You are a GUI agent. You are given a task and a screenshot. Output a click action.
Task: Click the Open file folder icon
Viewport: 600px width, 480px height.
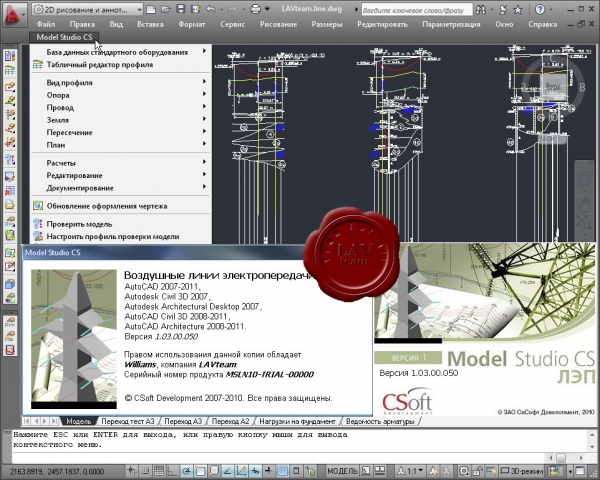point(166,9)
